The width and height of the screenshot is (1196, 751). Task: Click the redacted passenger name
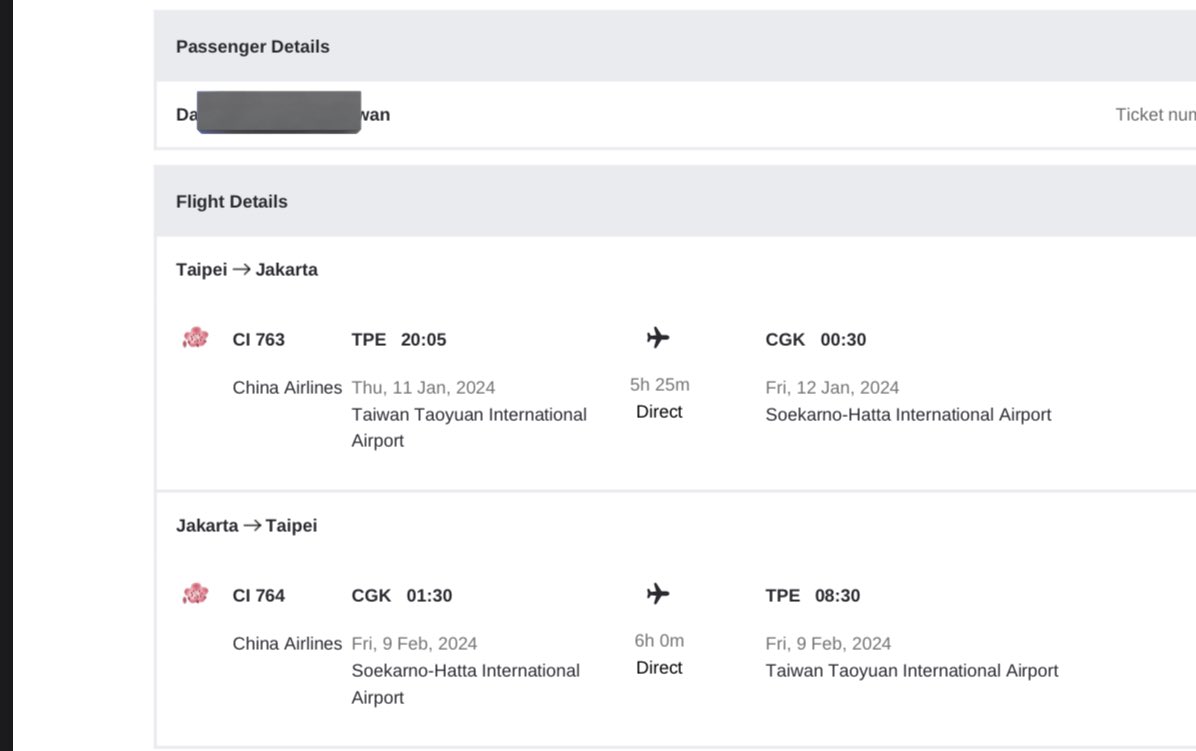click(x=279, y=112)
